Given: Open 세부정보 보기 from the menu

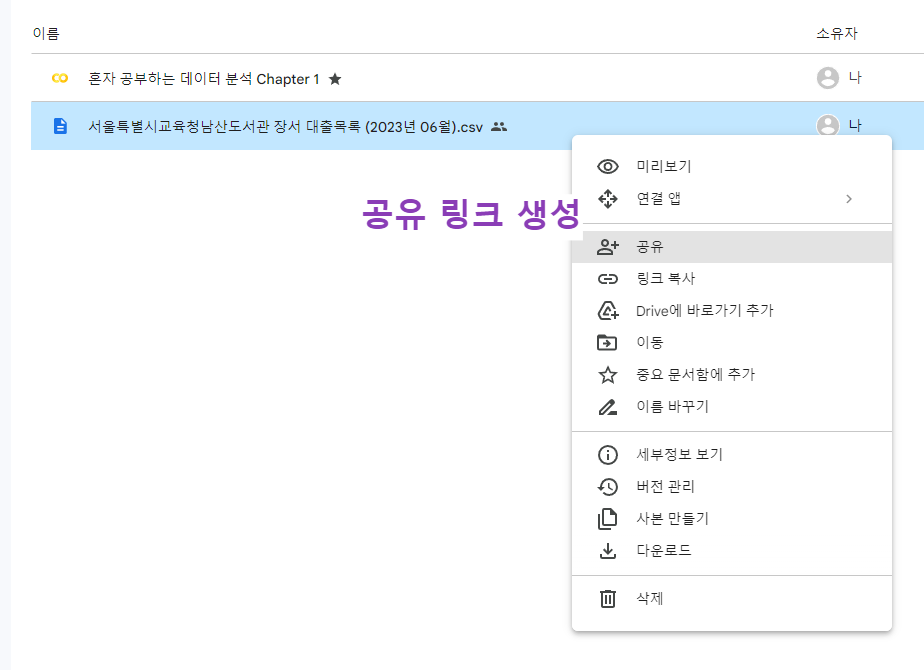Looking at the screenshot, I should click(732, 455).
